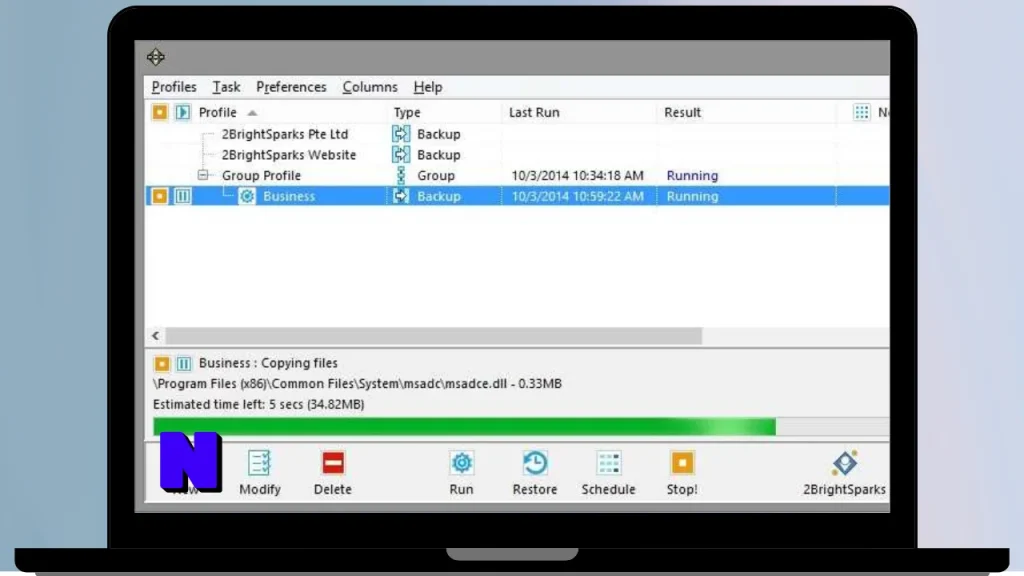The height and width of the screenshot is (576, 1024).
Task: Click the Backup type text for 2BrightSparks Website
Action: [439, 155]
